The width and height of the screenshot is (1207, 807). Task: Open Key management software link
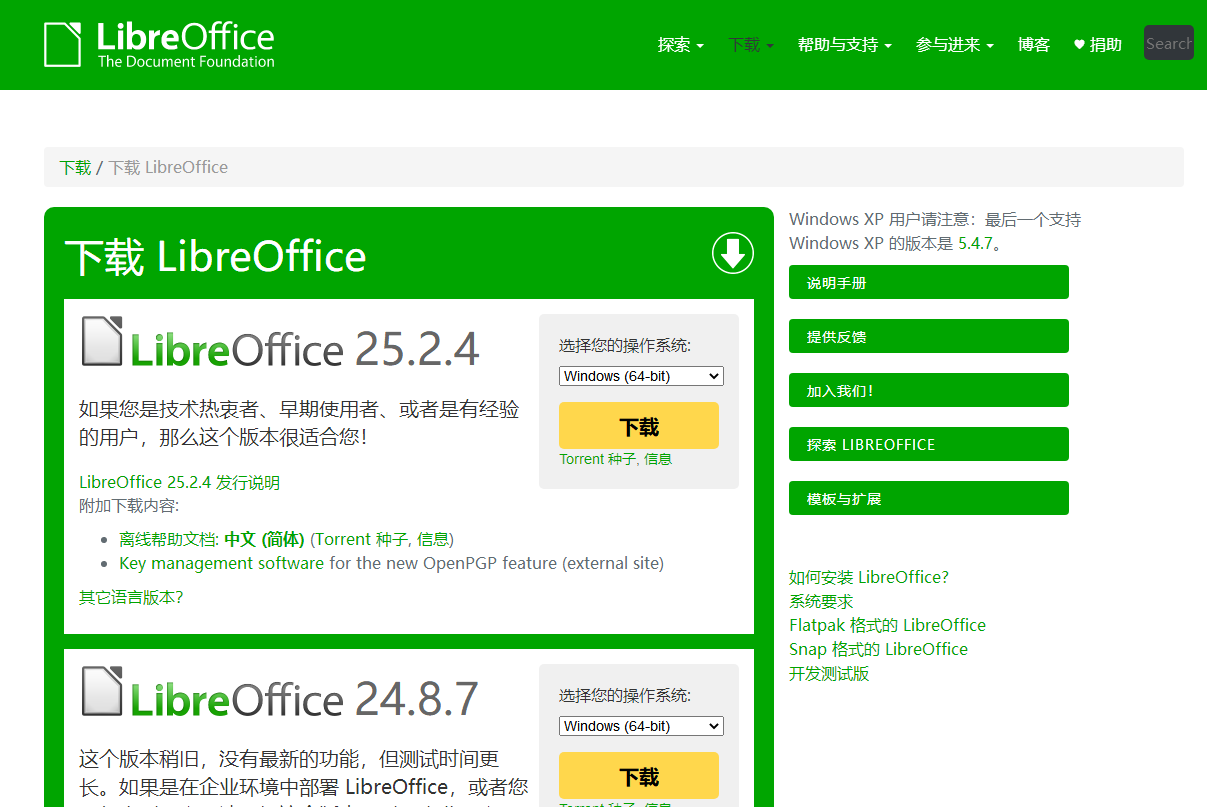coord(221,563)
